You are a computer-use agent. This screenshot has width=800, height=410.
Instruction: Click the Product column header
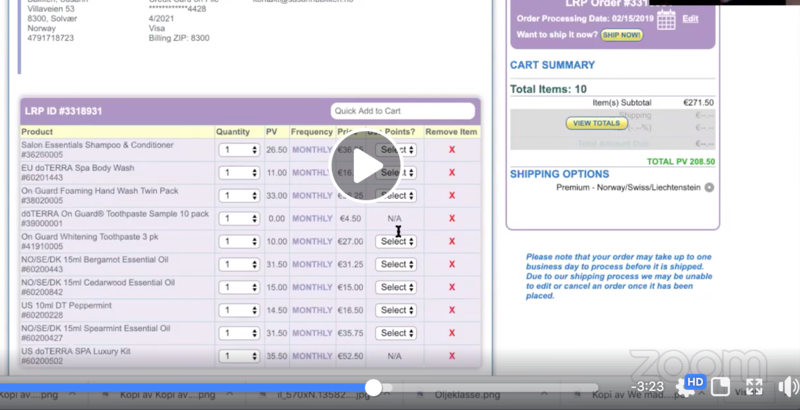37,132
